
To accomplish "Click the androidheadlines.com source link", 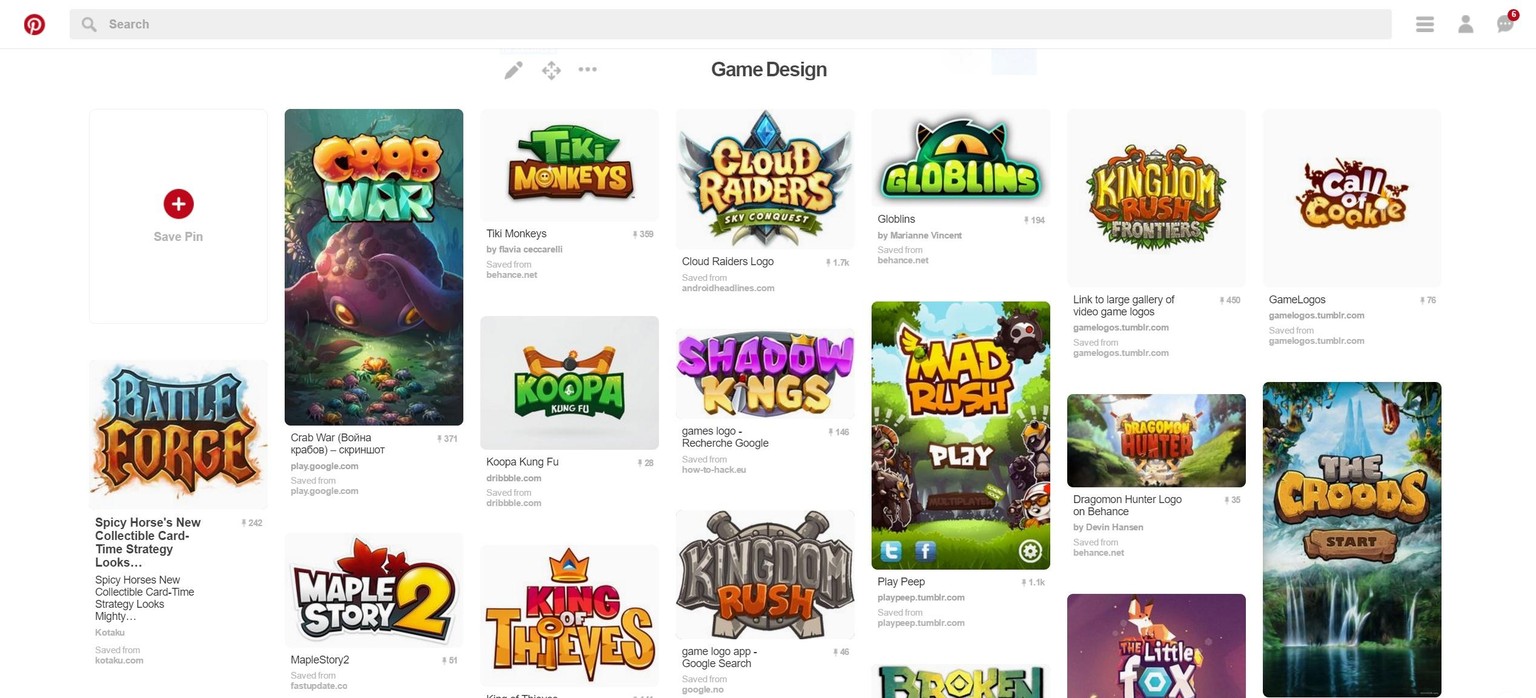I will click(728, 288).
